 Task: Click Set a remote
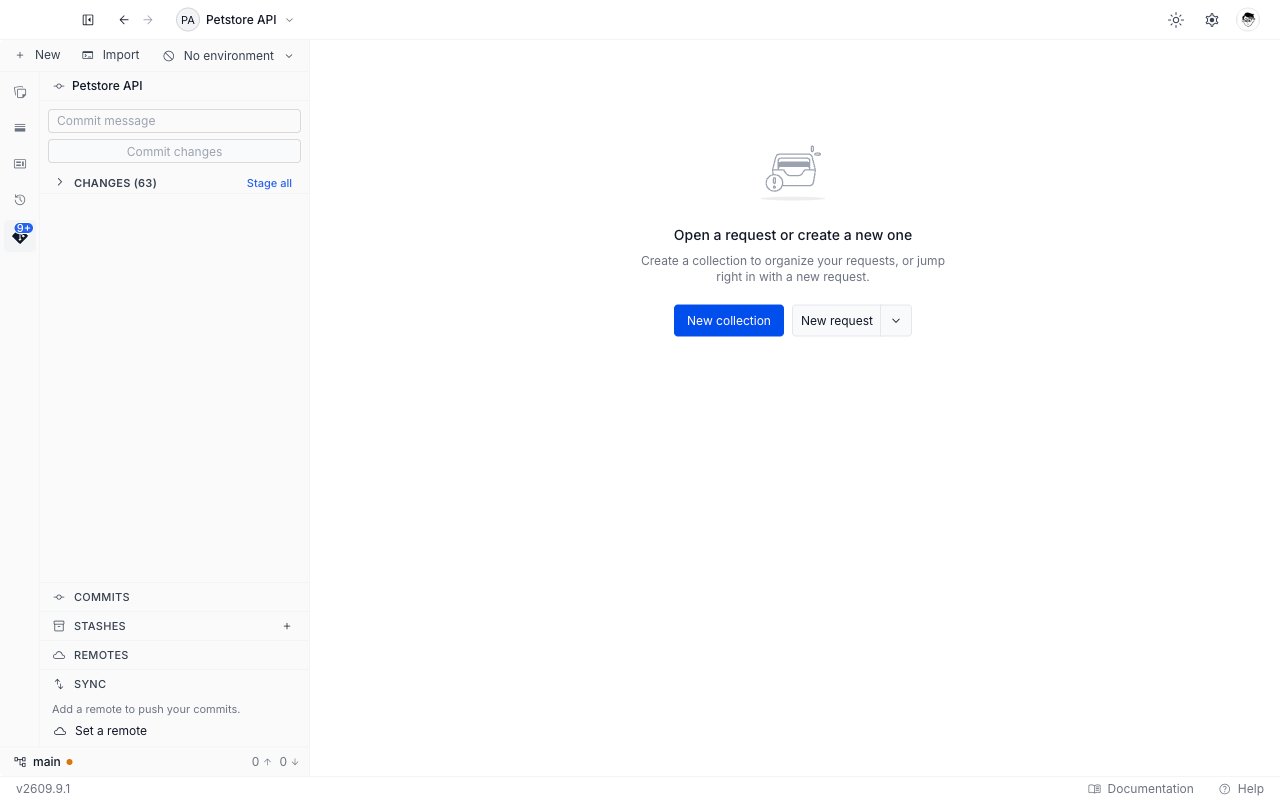click(100, 731)
